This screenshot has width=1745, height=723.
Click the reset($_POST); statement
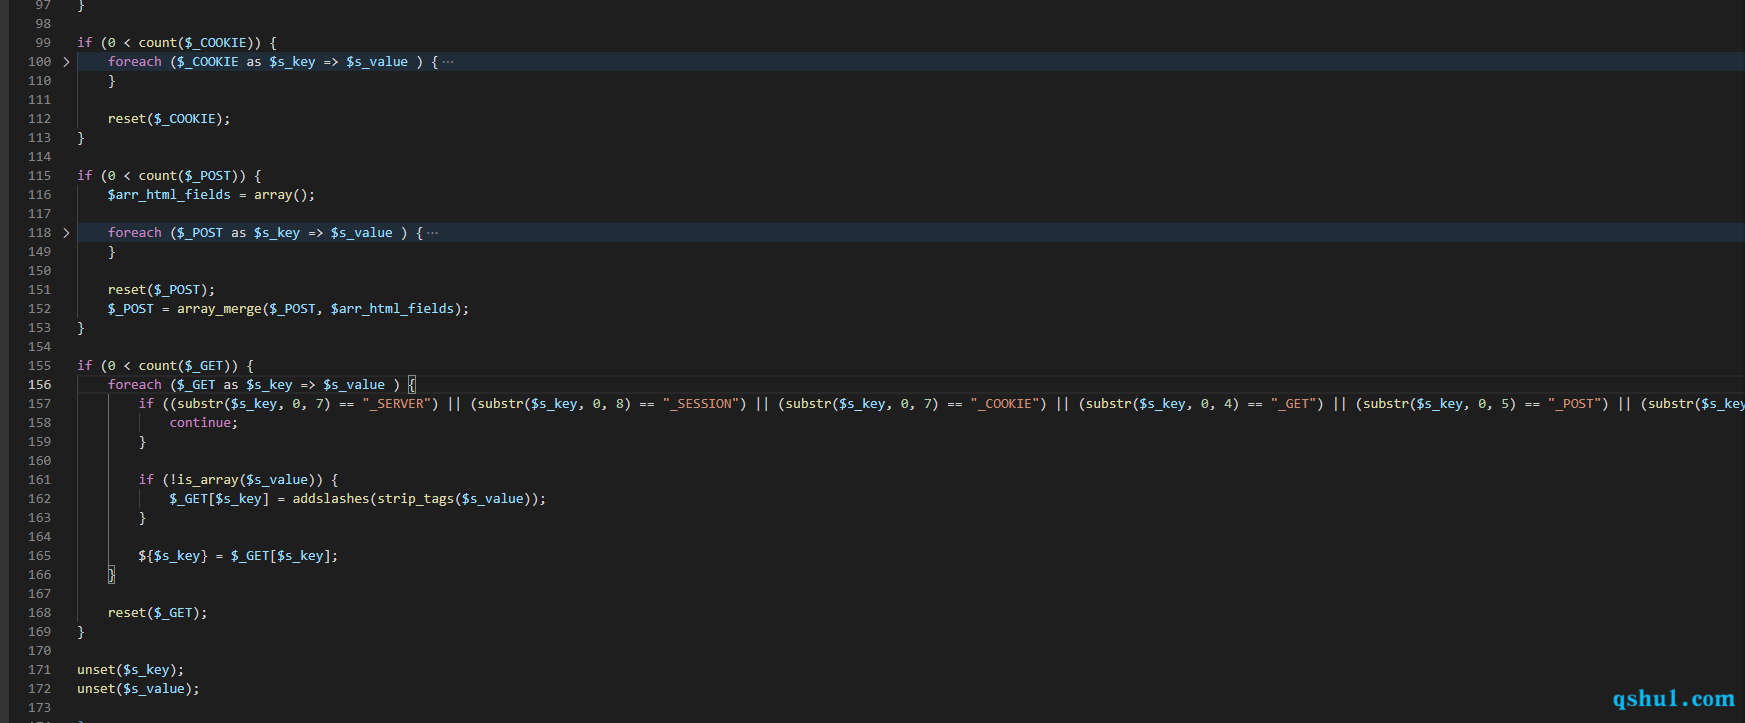tap(161, 290)
